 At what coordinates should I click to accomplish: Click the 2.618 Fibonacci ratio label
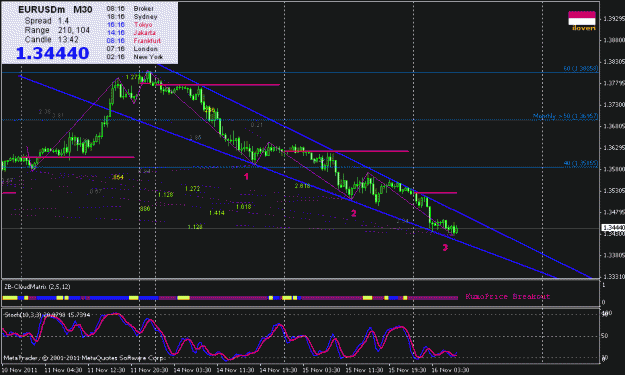[302, 186]
